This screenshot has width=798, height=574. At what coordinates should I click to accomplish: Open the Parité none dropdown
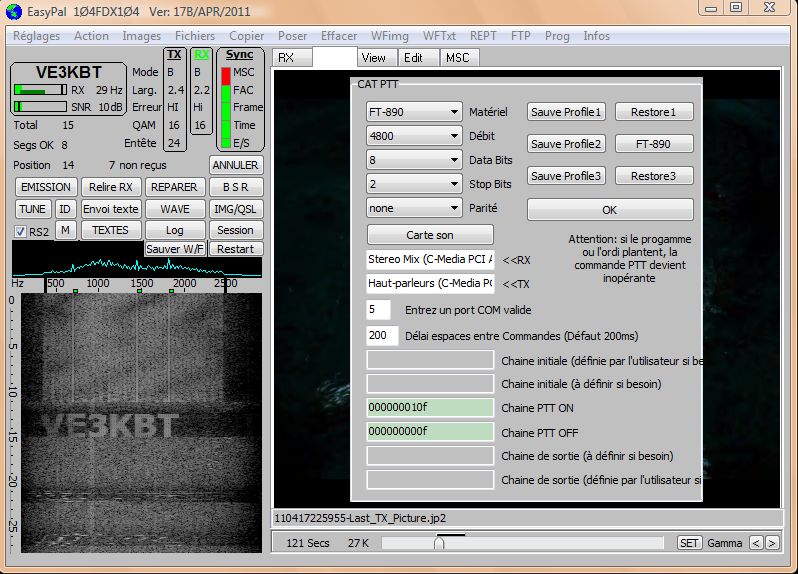414,208
